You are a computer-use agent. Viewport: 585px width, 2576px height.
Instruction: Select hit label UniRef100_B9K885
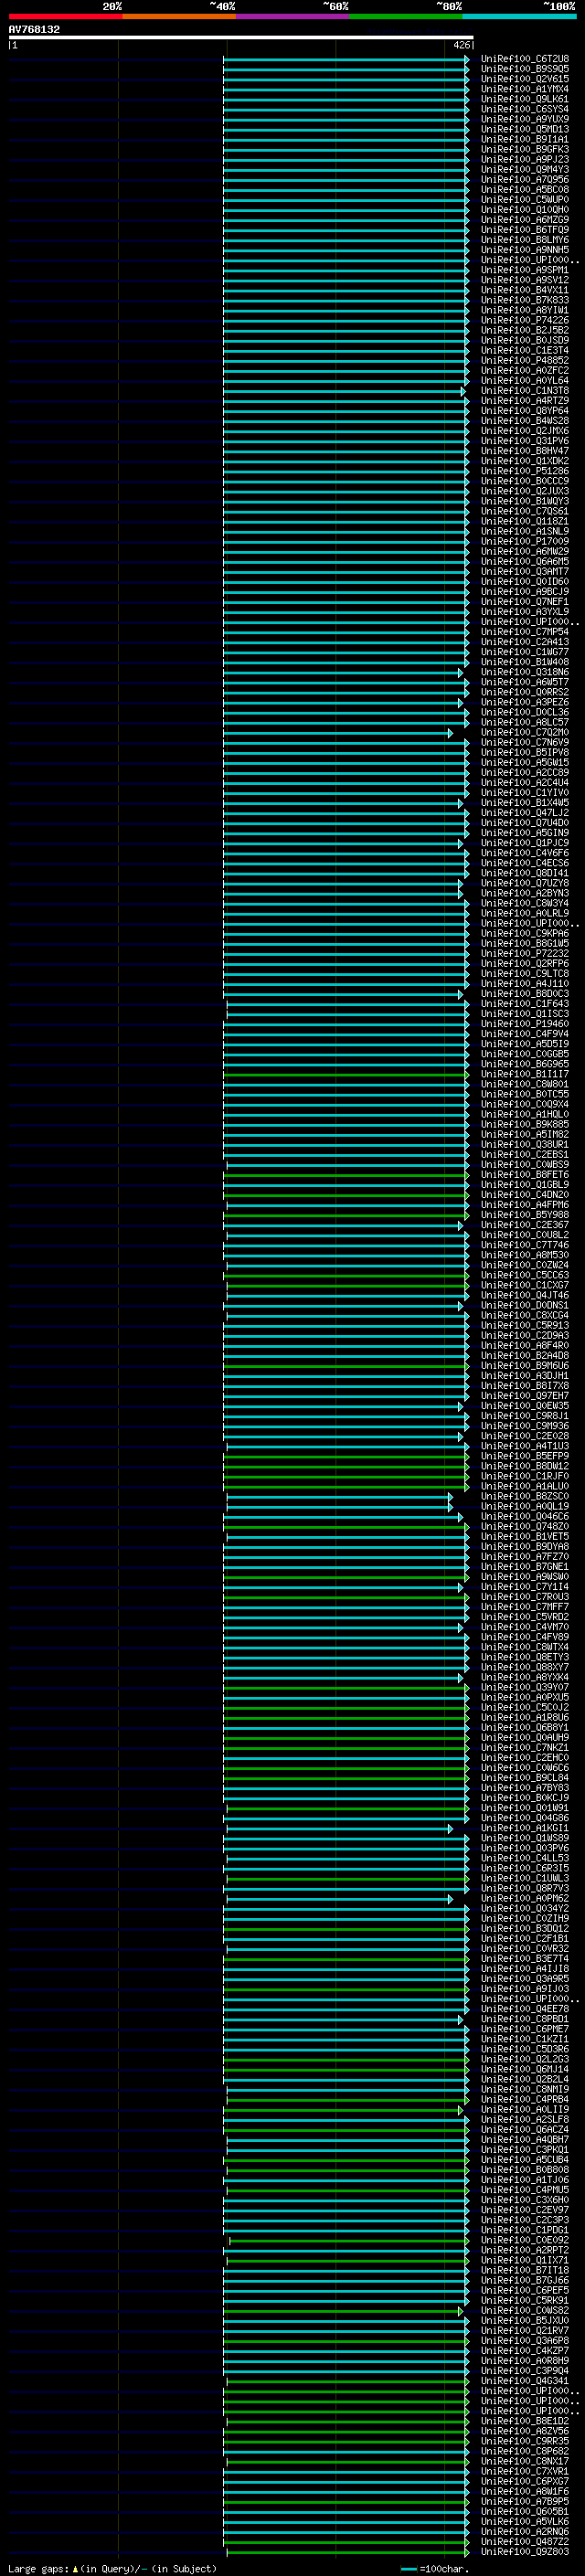pos(524,1124)
